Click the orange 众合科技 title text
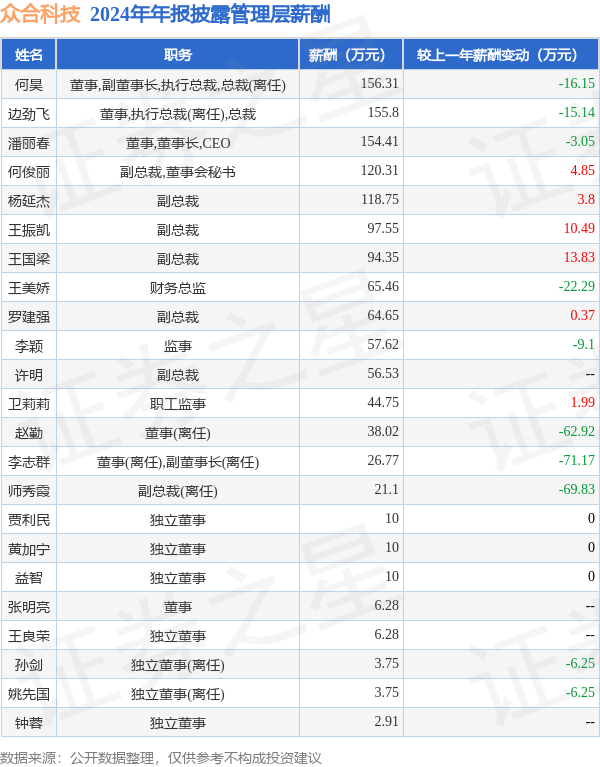Screen dimensions: 600x767 tap(40, 14)
